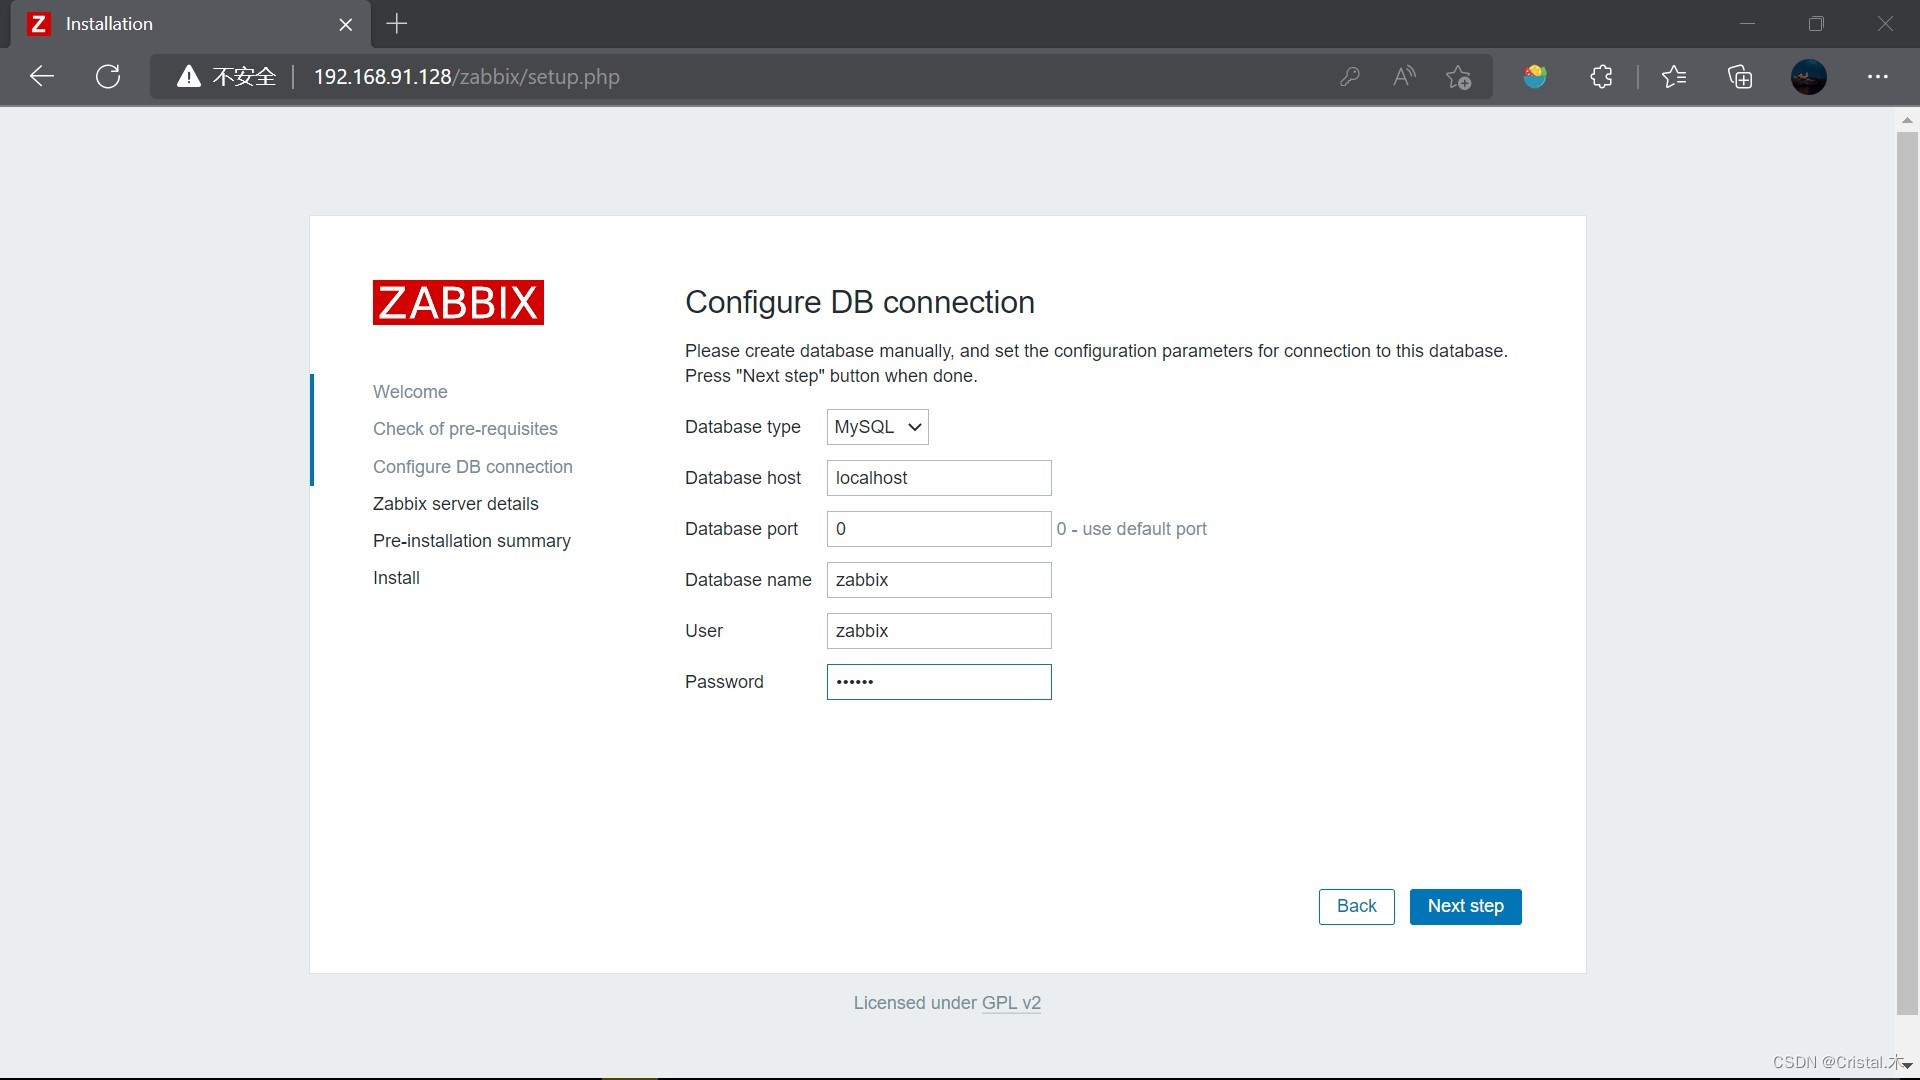Open the Collections icon

tap(1740, 77)
